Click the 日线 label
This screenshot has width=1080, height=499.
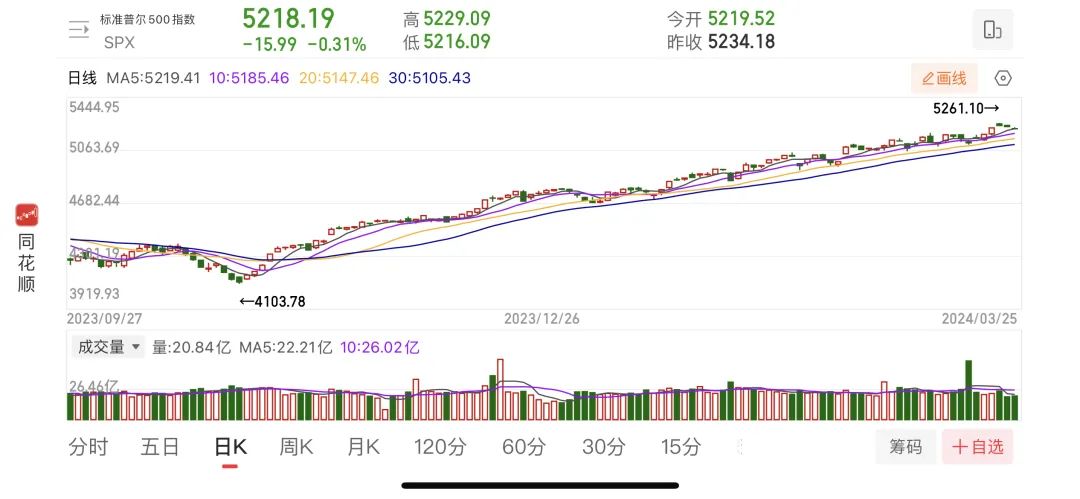[82, 78]
